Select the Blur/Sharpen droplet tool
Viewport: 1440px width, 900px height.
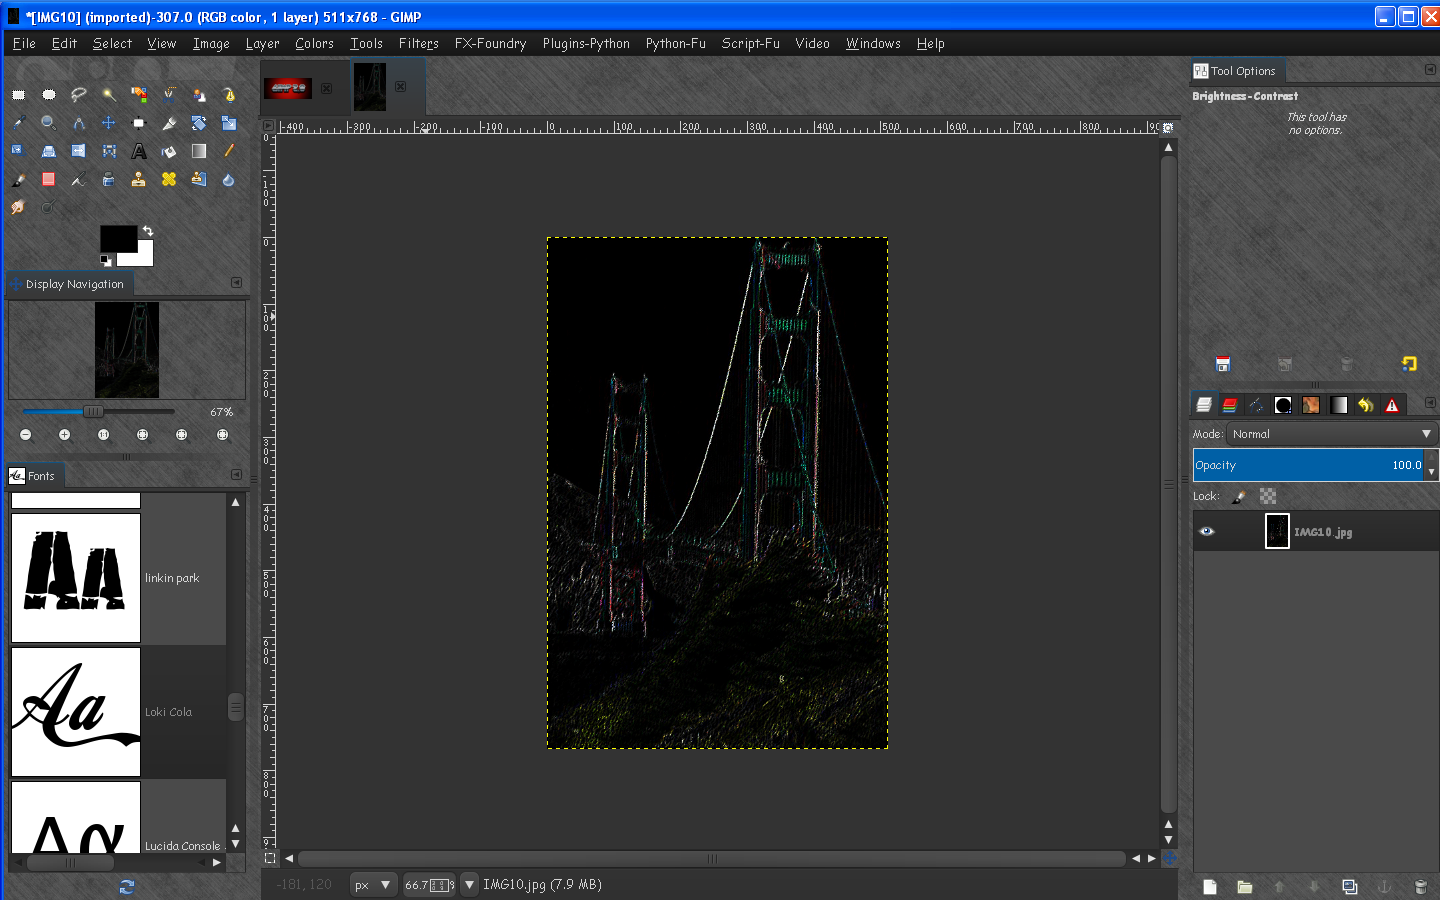pyautogui.click(x=228, y=179)
